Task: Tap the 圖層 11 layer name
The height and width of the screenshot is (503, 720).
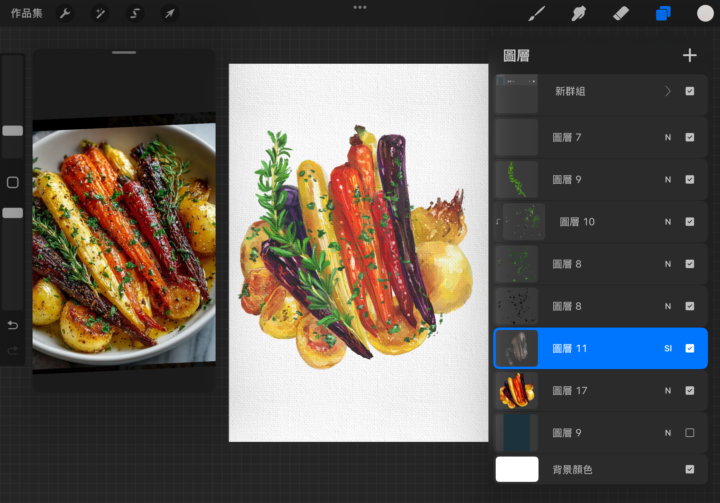Action: point(569,349)
